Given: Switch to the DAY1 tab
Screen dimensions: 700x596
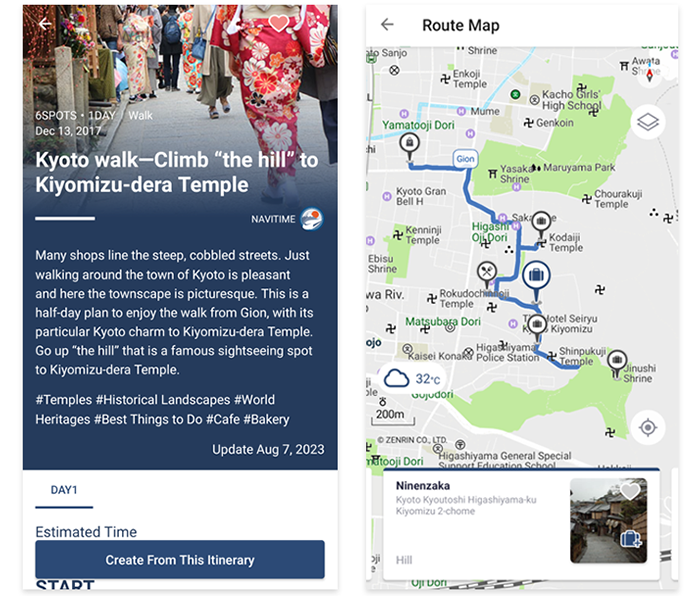Looking at the screenshot, I should pyautogui.click(x=64, y=490).
